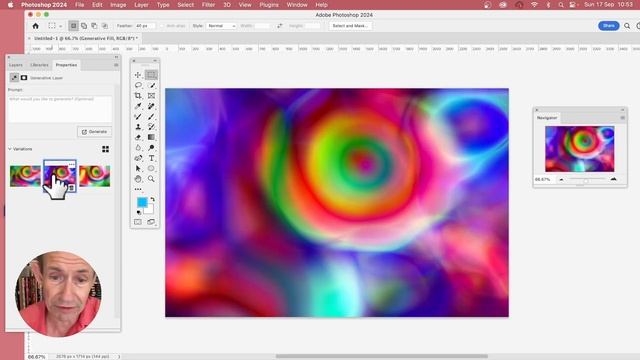The image size is (640, 360).
Task: Open selected variation's three-dots menu
Action: [72, 164]
